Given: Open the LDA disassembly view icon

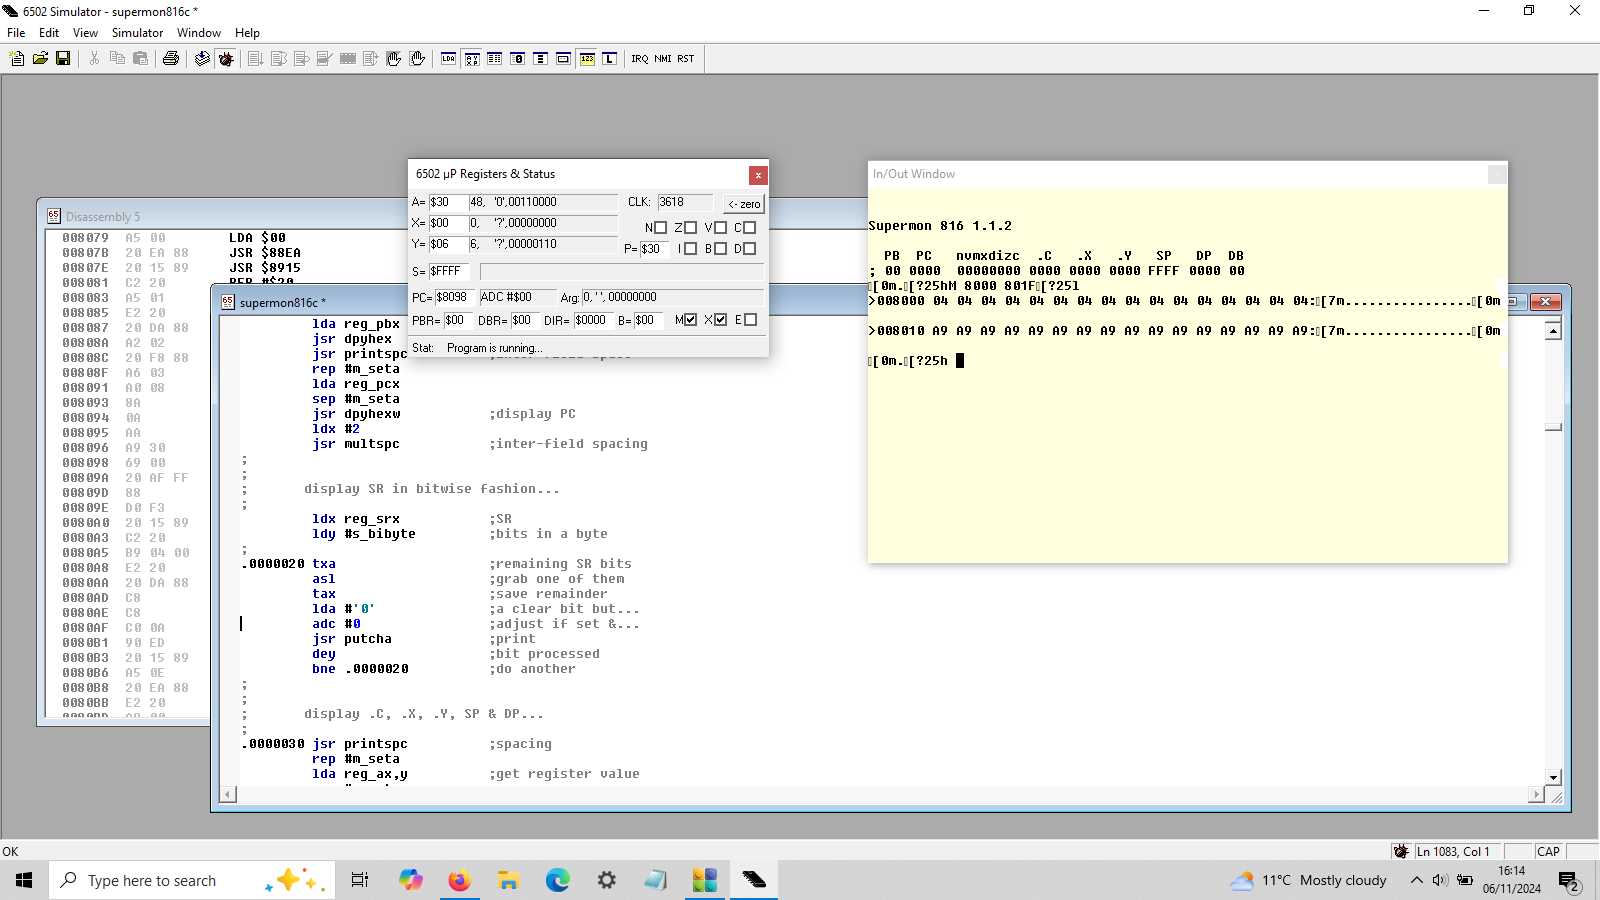Looking at the screenshot, I should tap(448, 59).
